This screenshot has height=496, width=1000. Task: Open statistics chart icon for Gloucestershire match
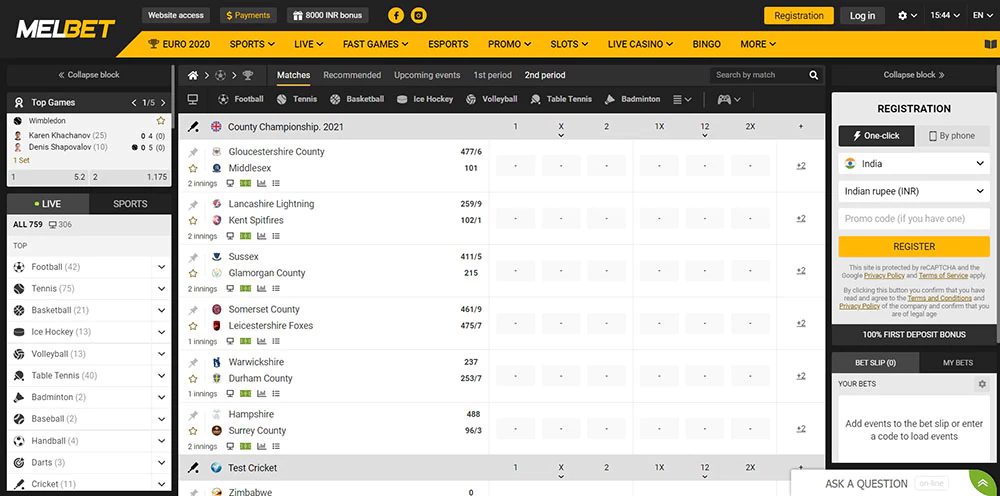tap(261, 184)
